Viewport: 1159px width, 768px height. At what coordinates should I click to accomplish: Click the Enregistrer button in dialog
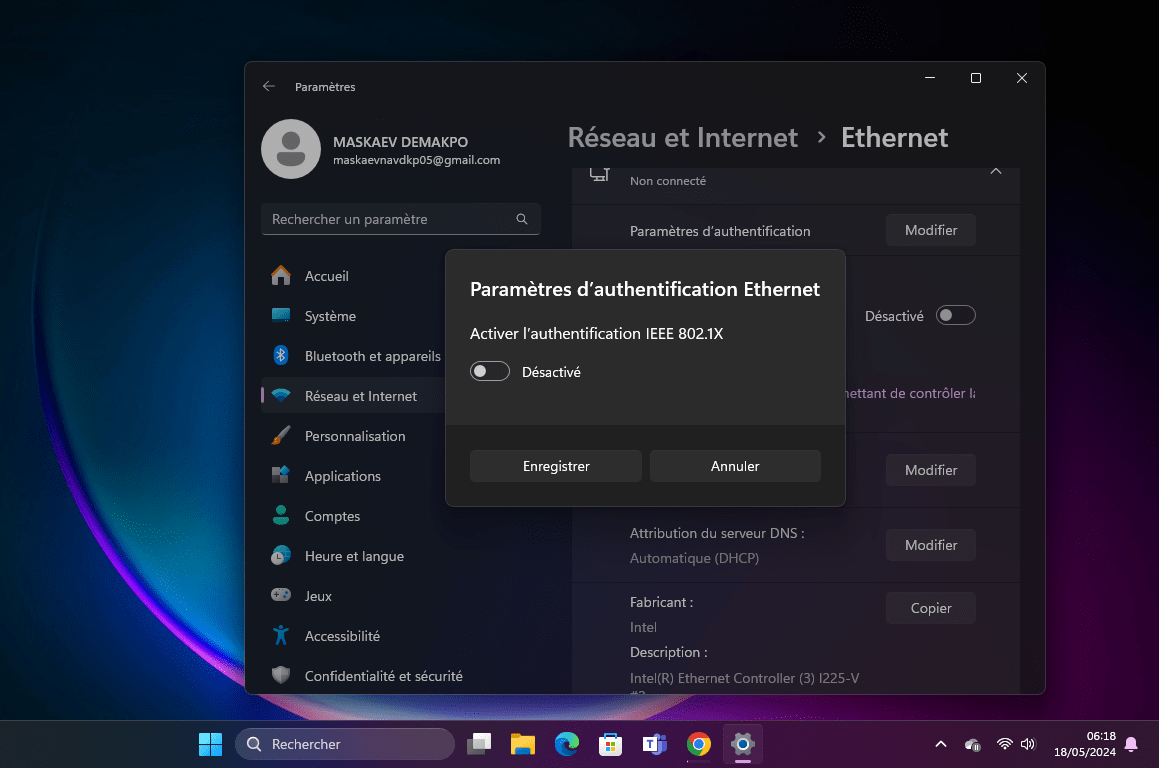pos(556,466)
